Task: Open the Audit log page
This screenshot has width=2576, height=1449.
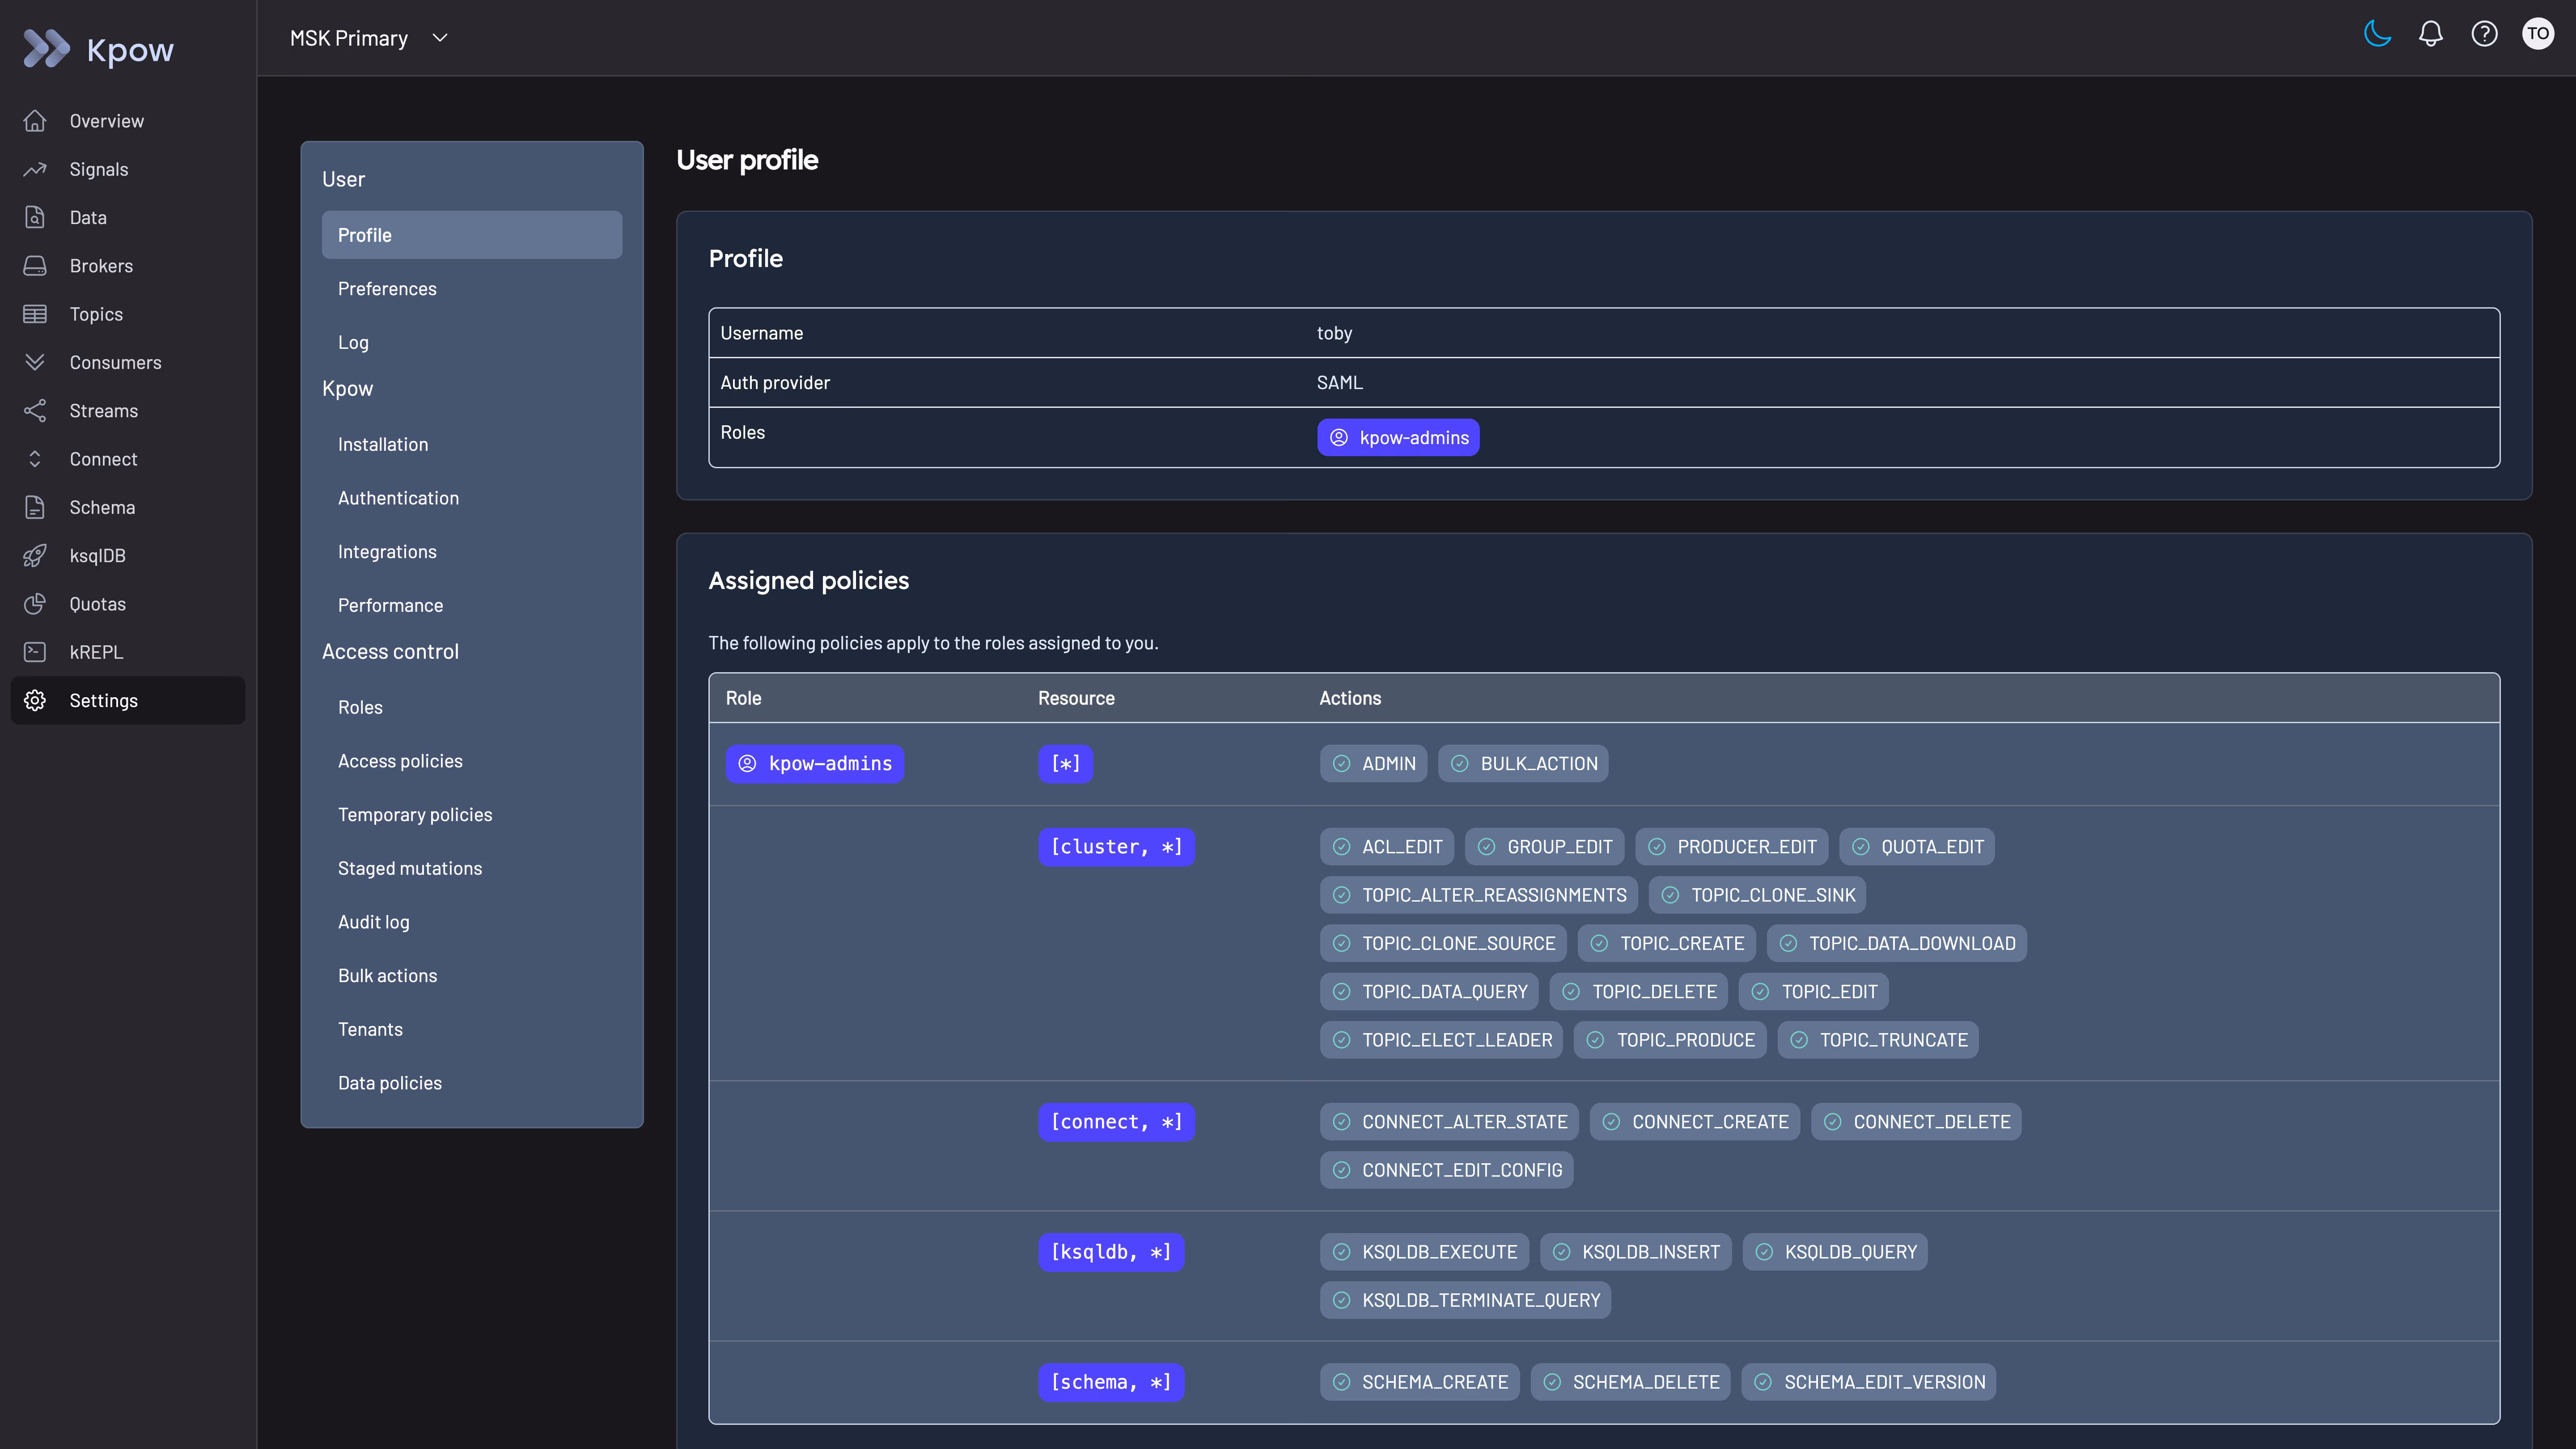Action: tap(374, 922)
